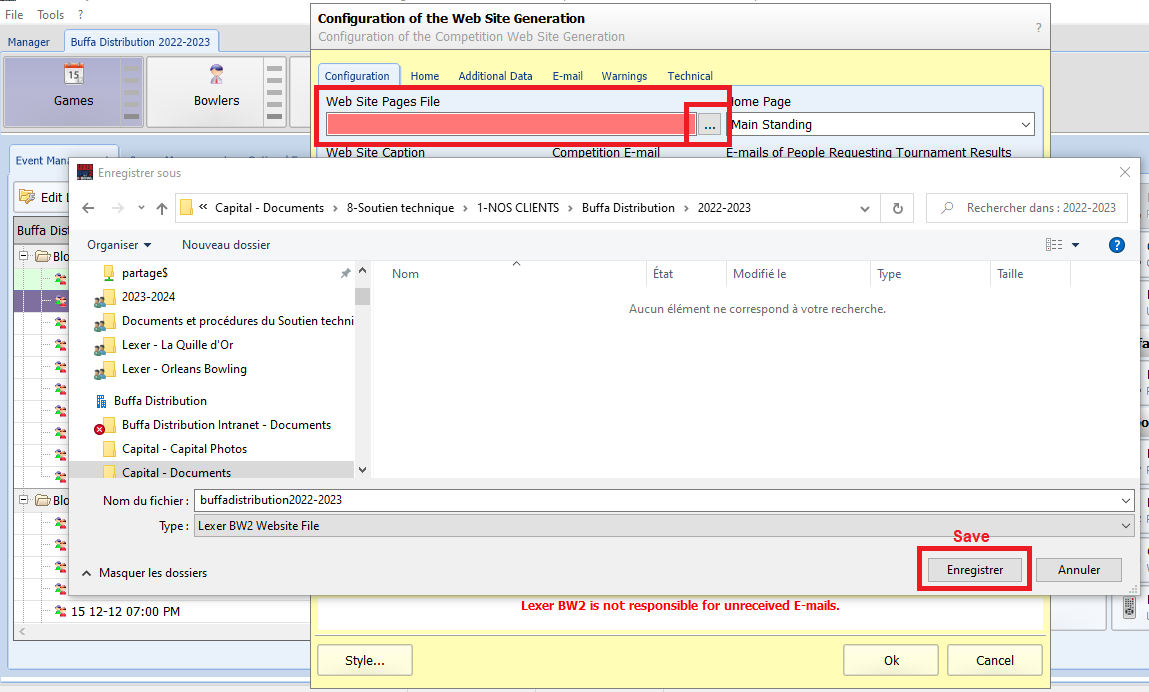Select the 'partage$' network folder
1149x692 pixels.
click(x=144, y=273)
